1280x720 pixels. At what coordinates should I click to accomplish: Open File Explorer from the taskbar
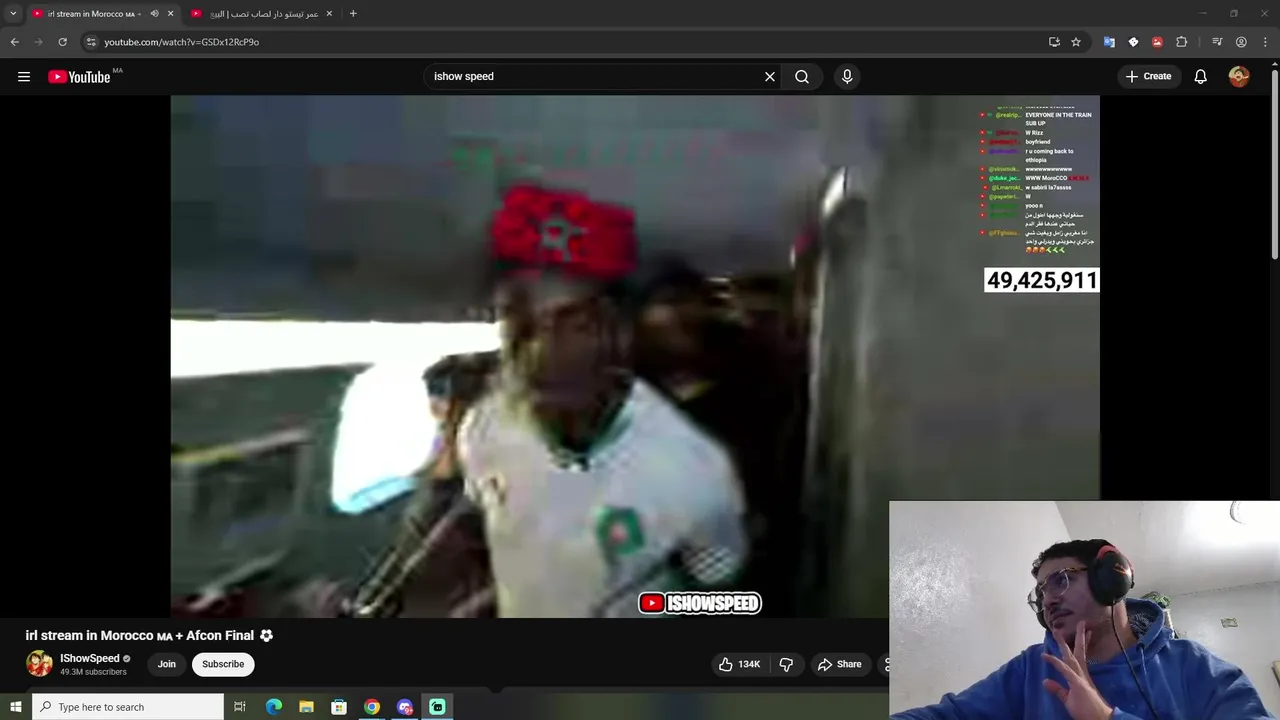[307, 707]
